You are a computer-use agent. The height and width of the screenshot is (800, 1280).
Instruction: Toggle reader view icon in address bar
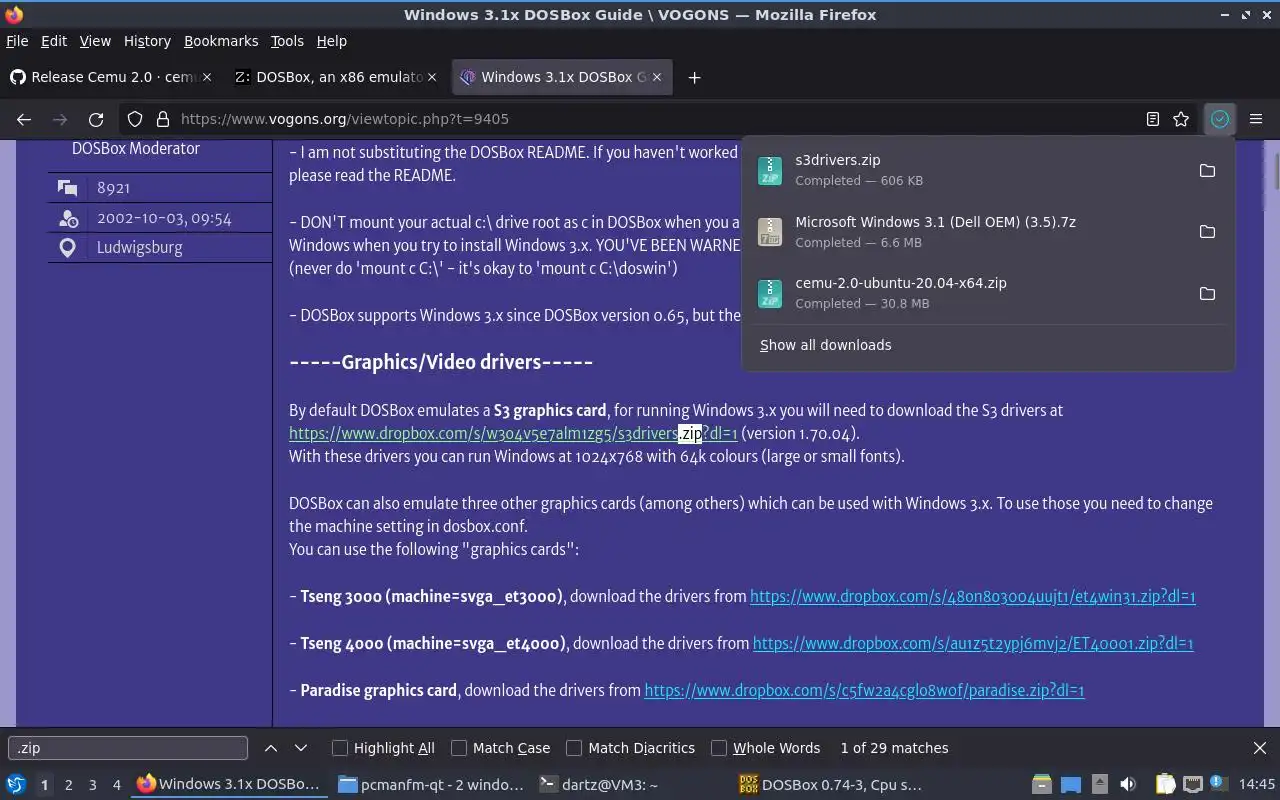pos(1152,119)
